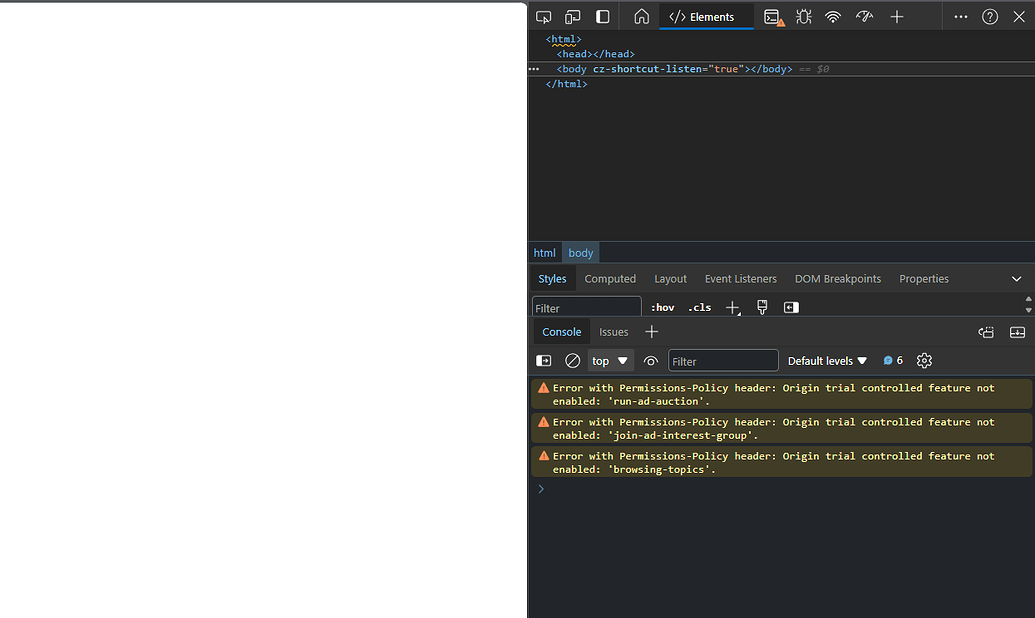
Task: Click the console Filter input field
Action: [x=723, y=361]
